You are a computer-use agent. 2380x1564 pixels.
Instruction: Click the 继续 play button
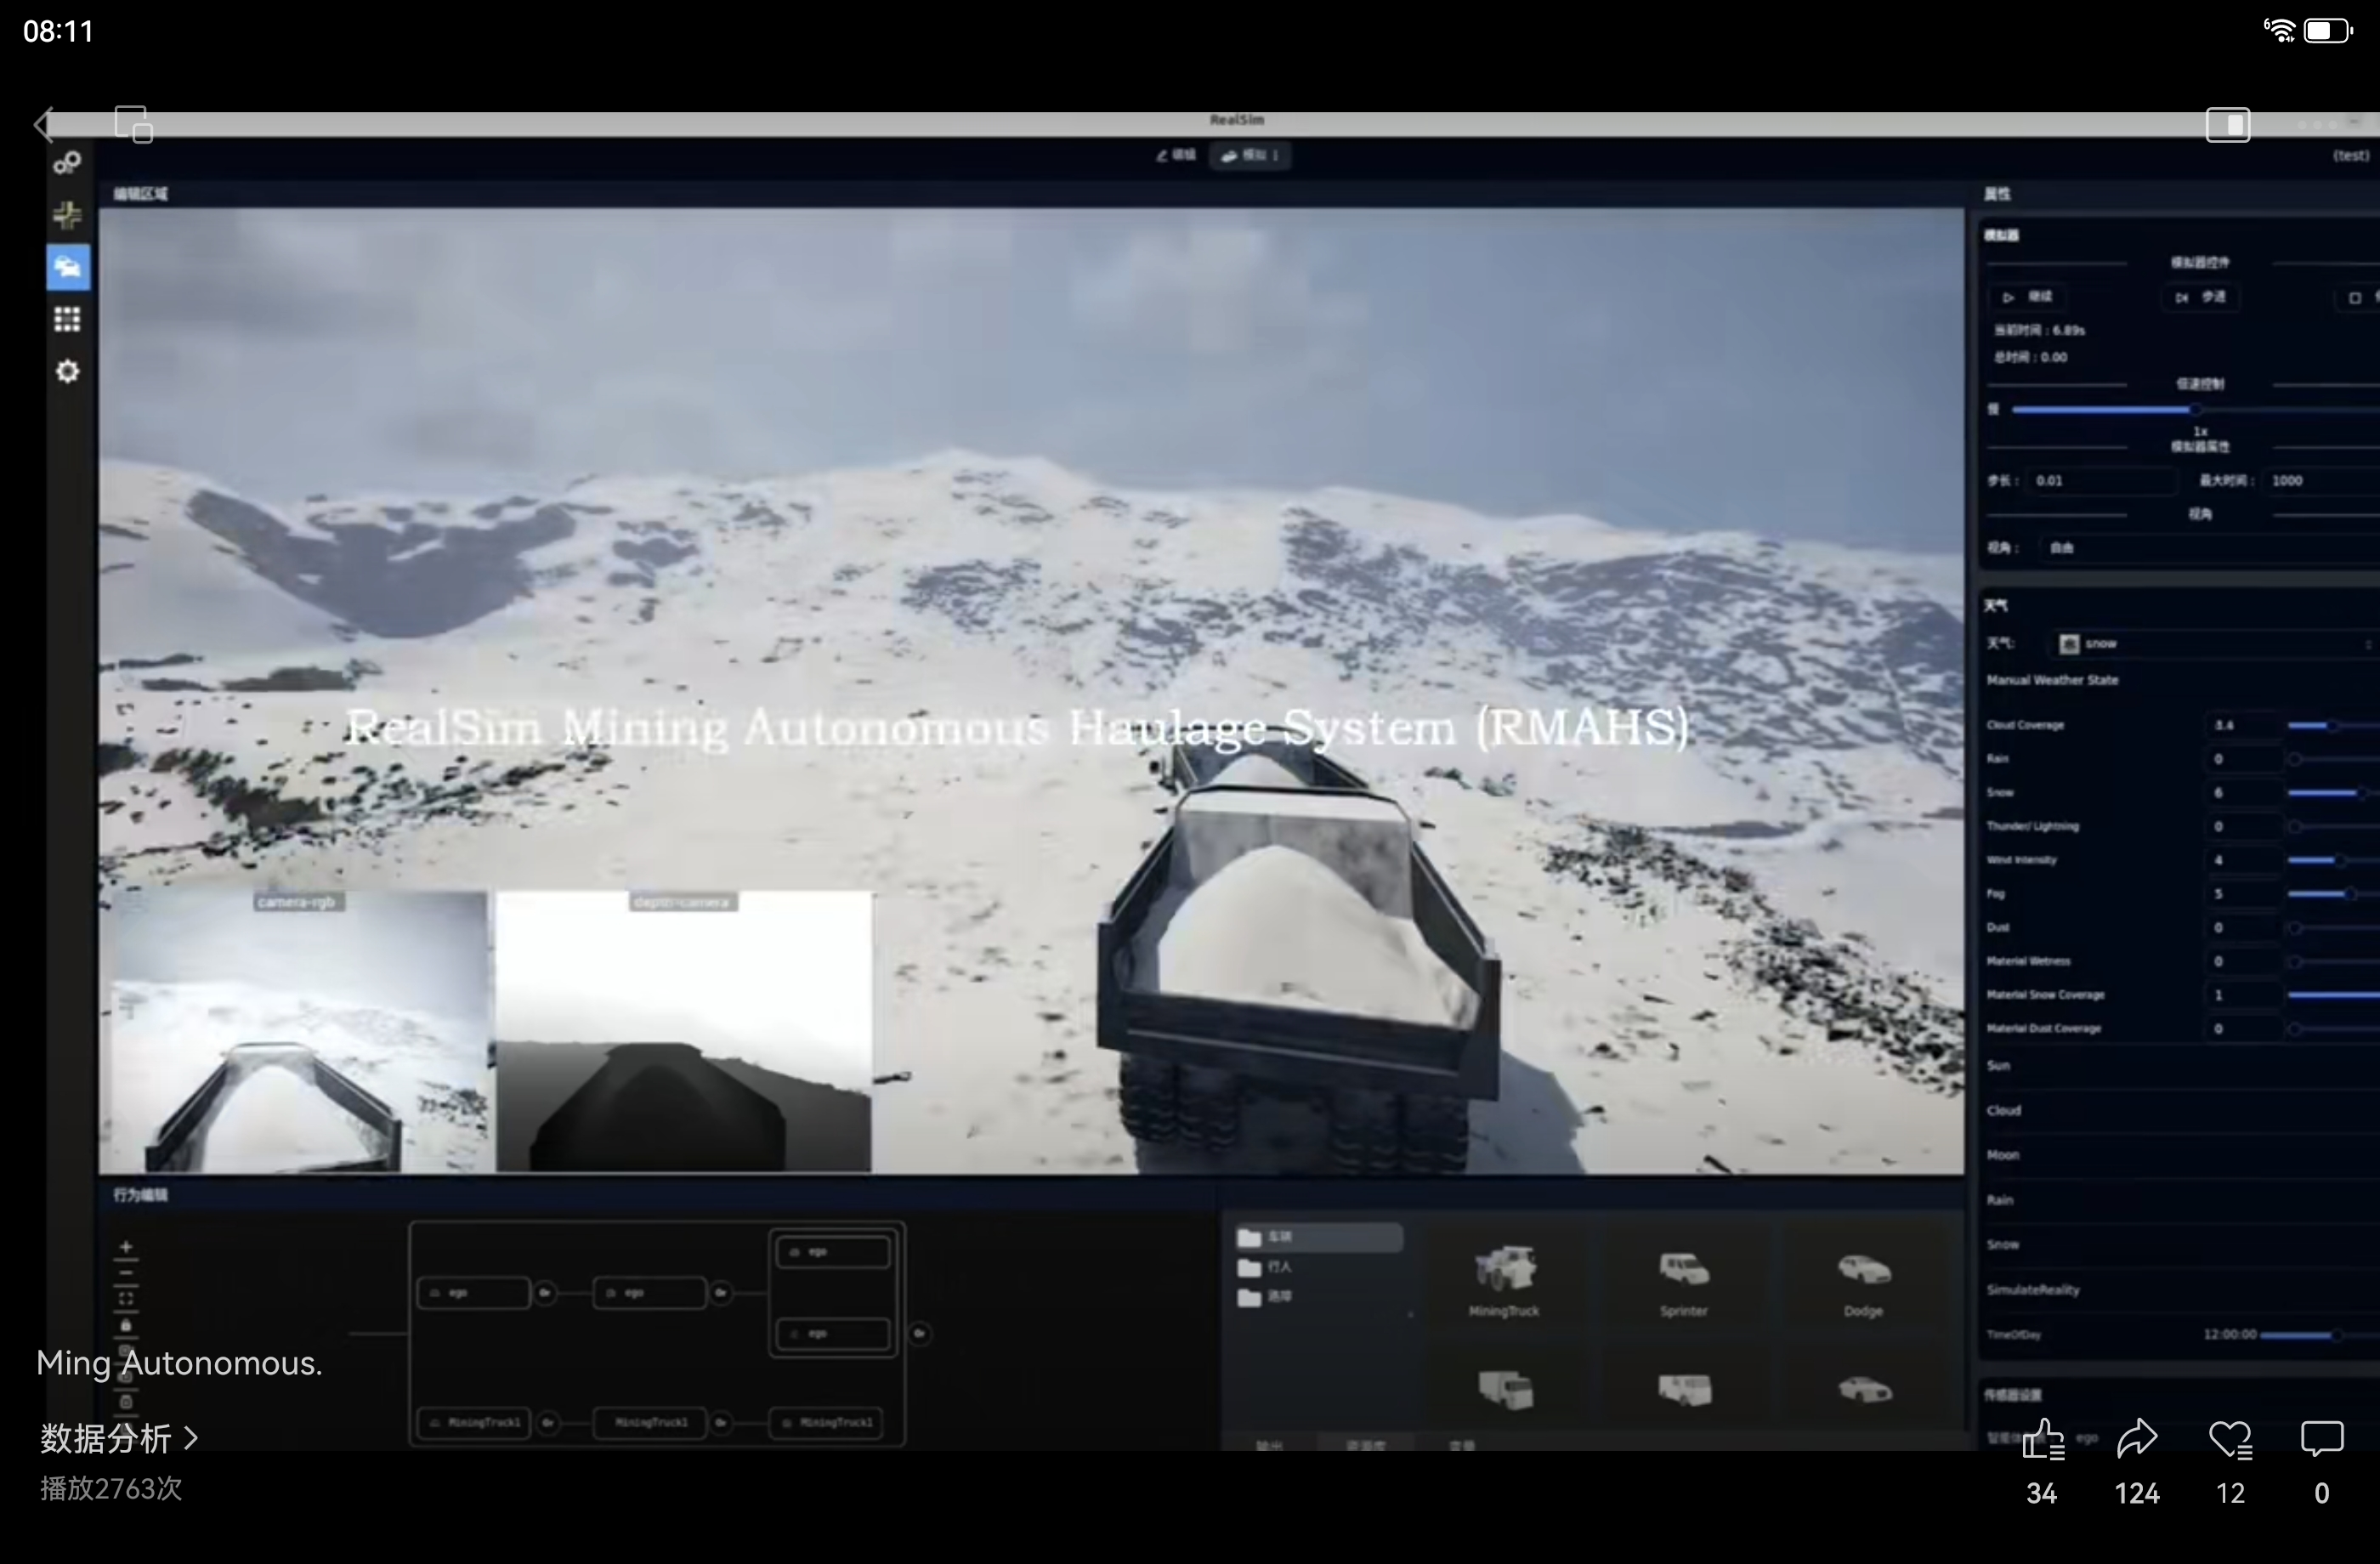click(2028, 297)
